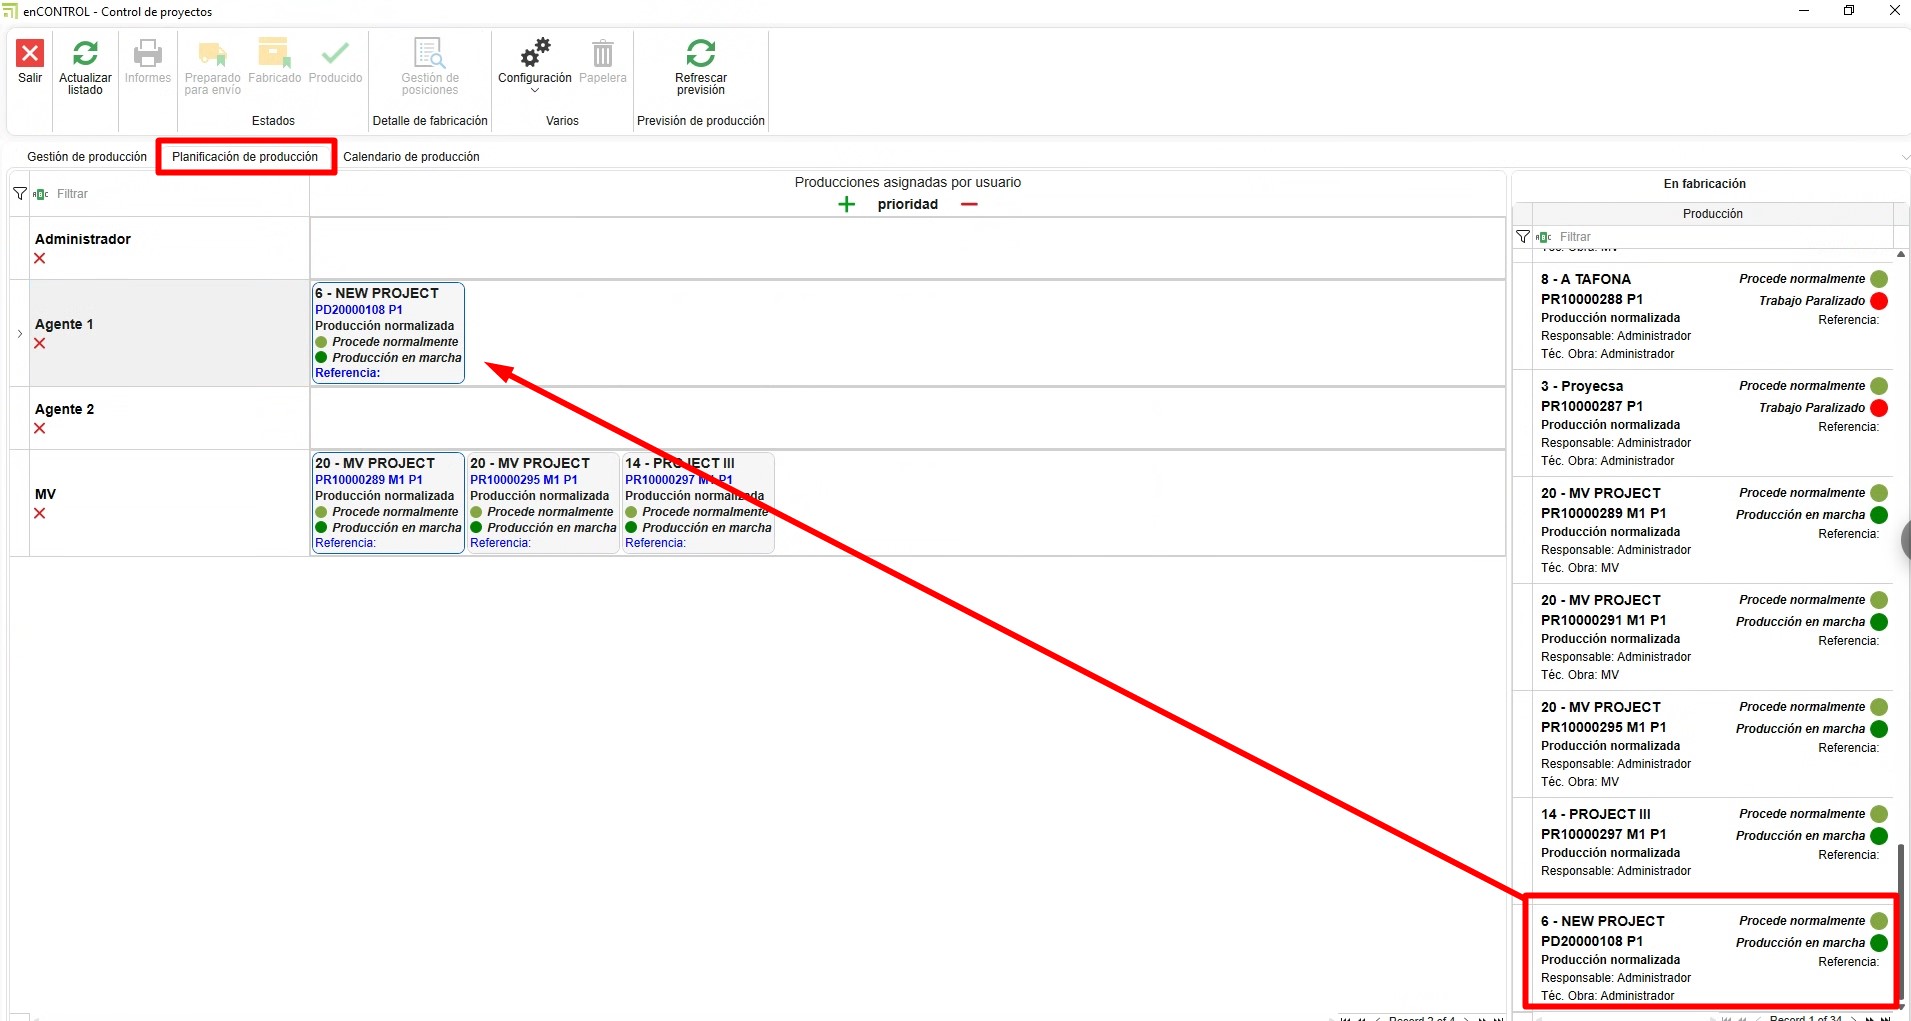Click PR10000295 M1 P1 link in MV row

(524, 480)
